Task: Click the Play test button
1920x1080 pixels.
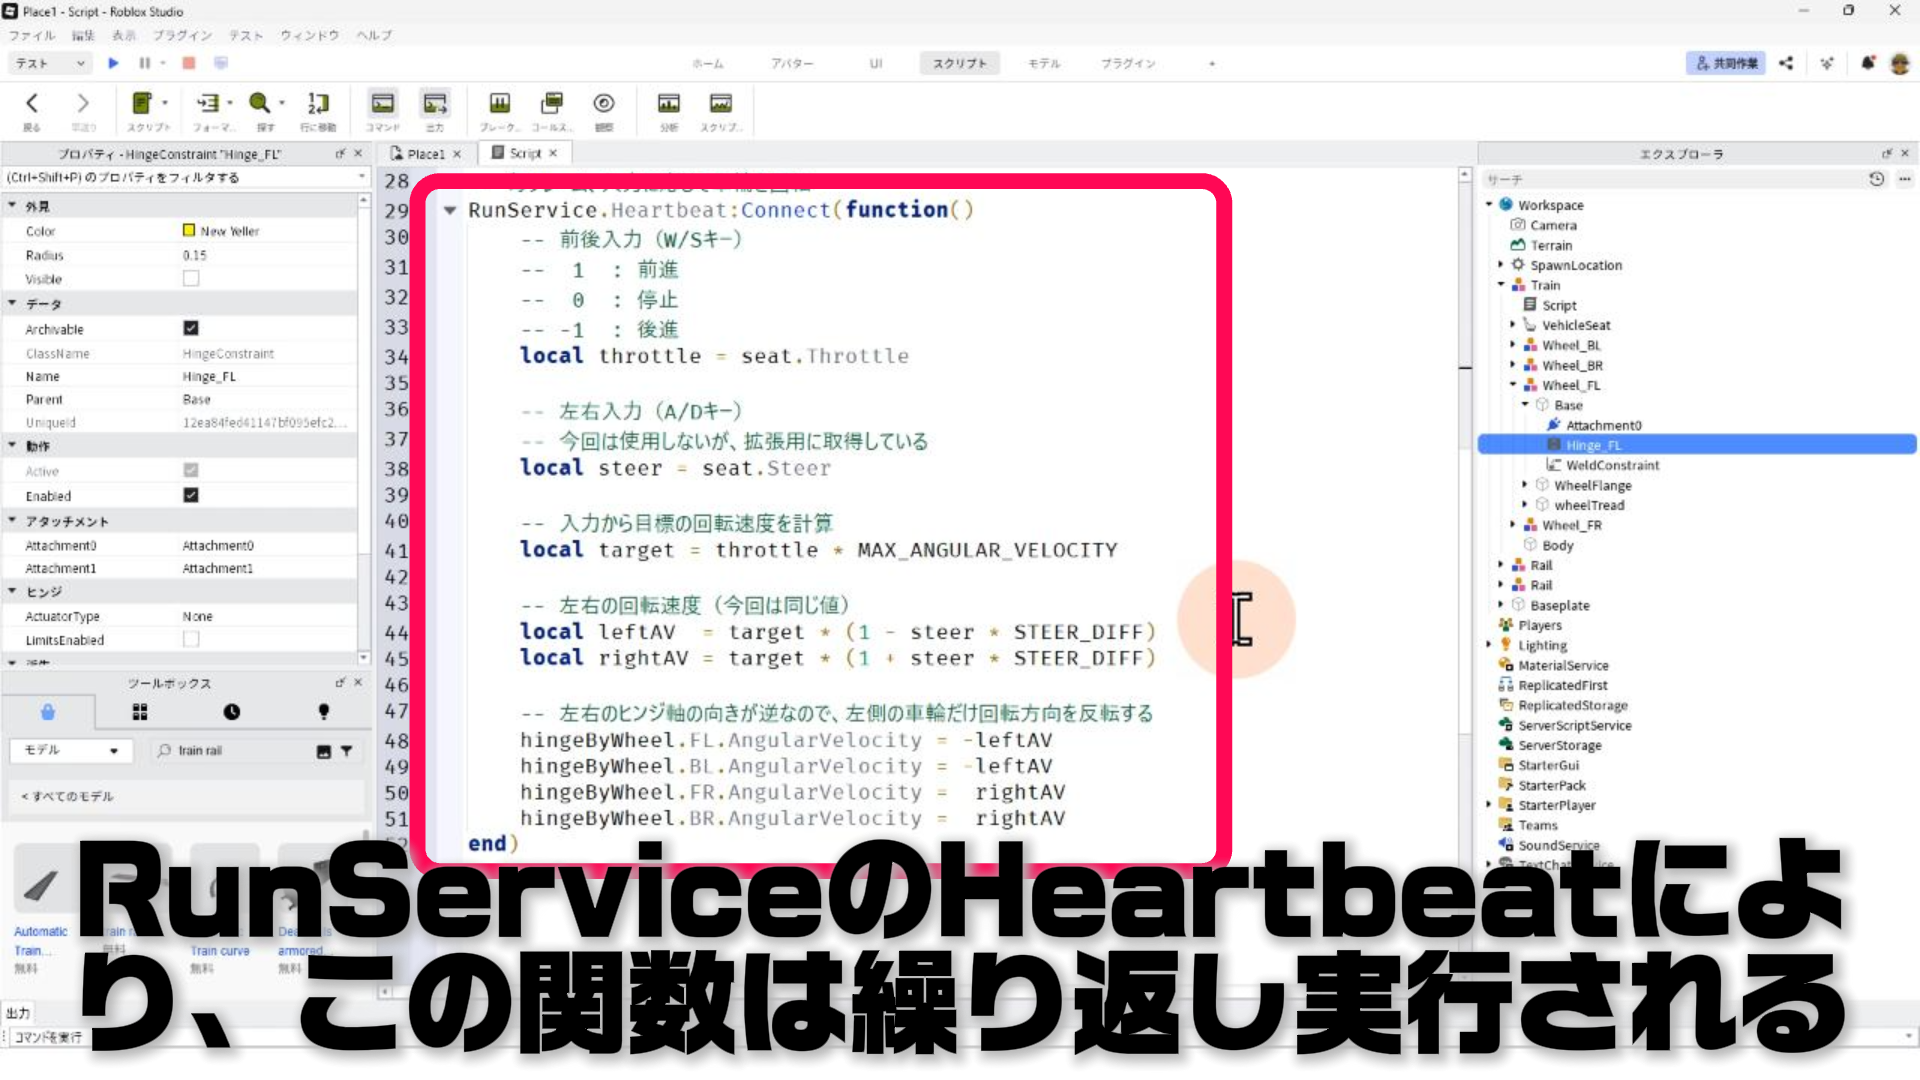Action: pos(113,63)
